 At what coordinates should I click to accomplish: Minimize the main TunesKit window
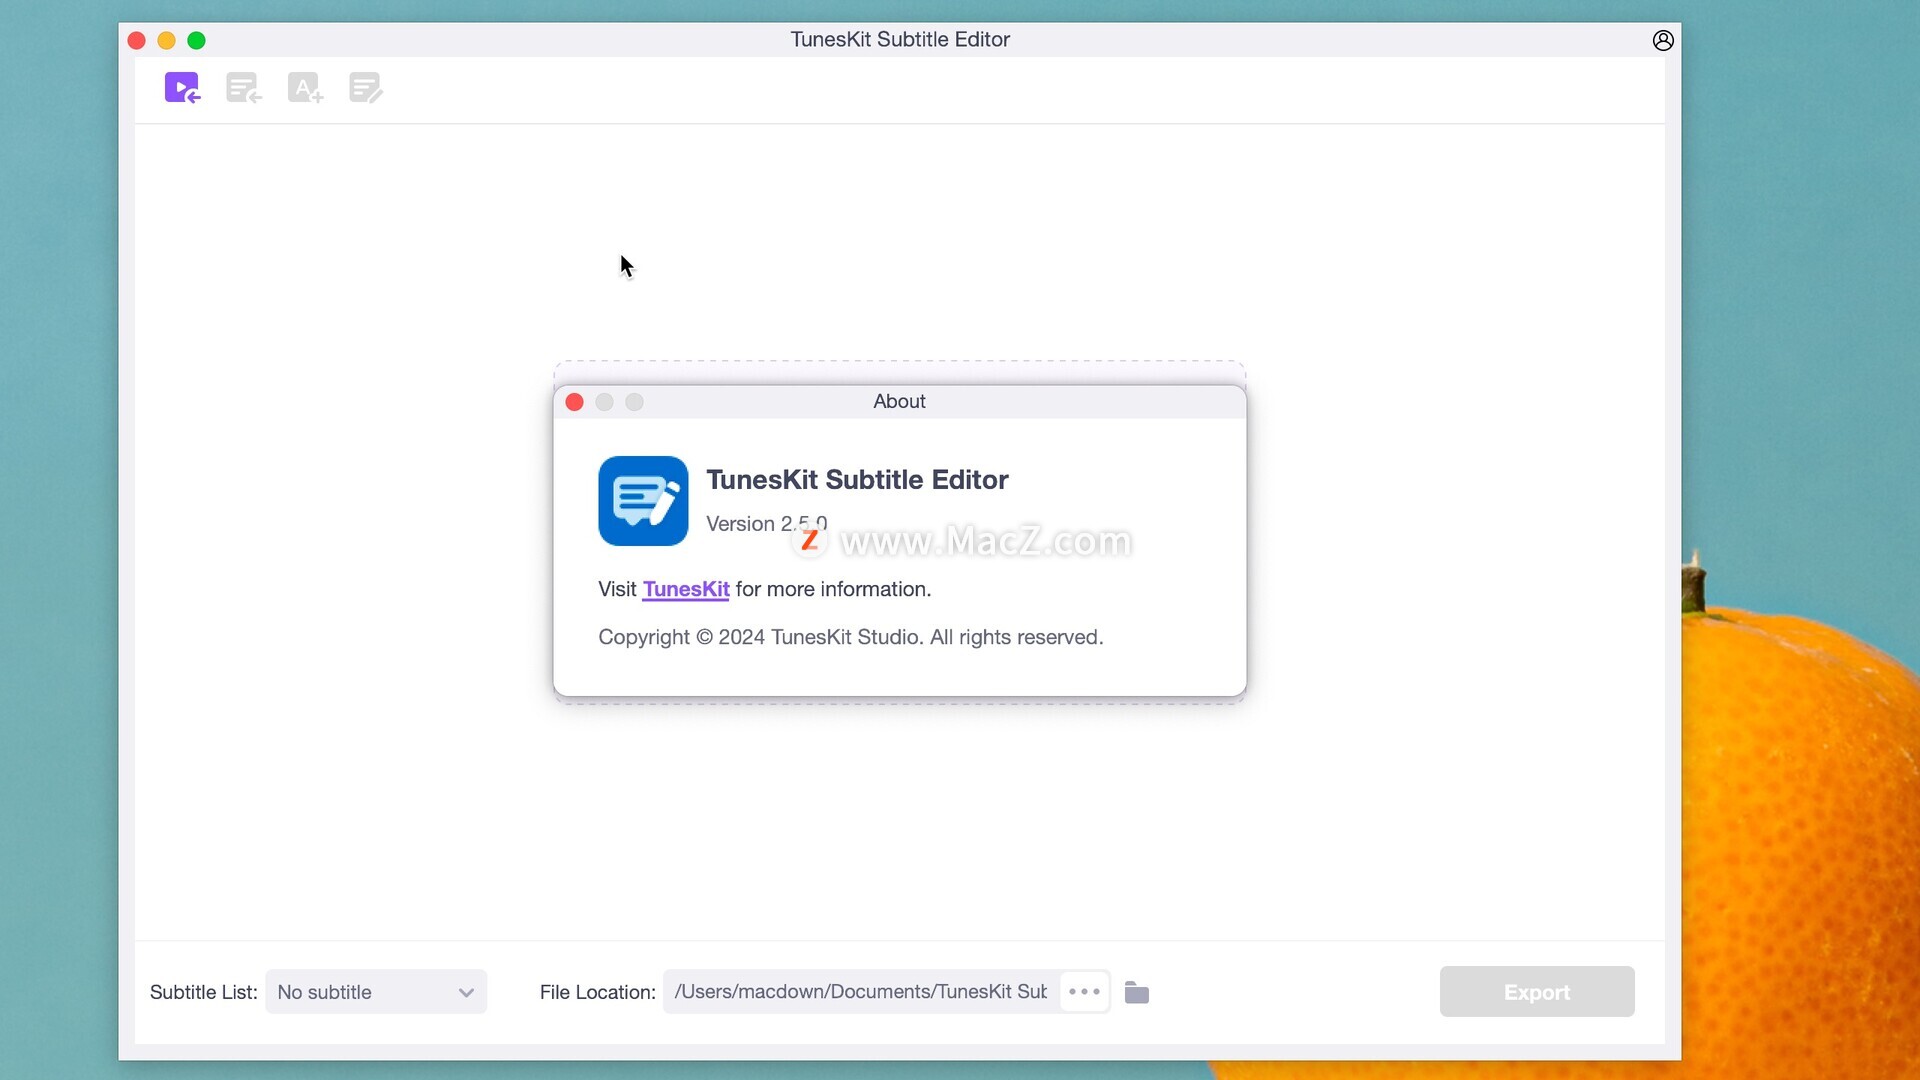(167, 40)
